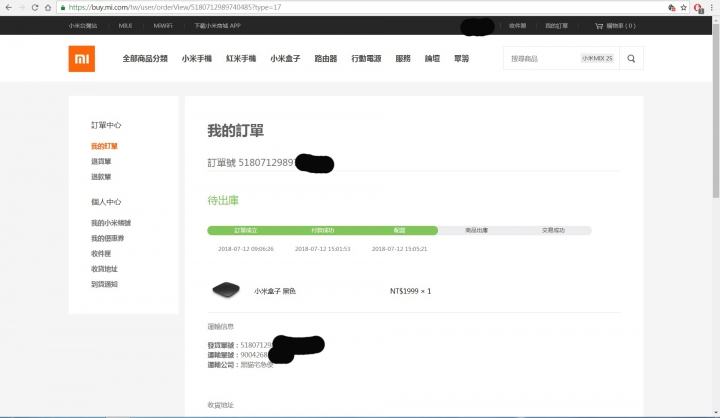Open the MIUI link in top bar
Image resolution: width=720 pixels, height=418 pixels.
click(125, 26)
